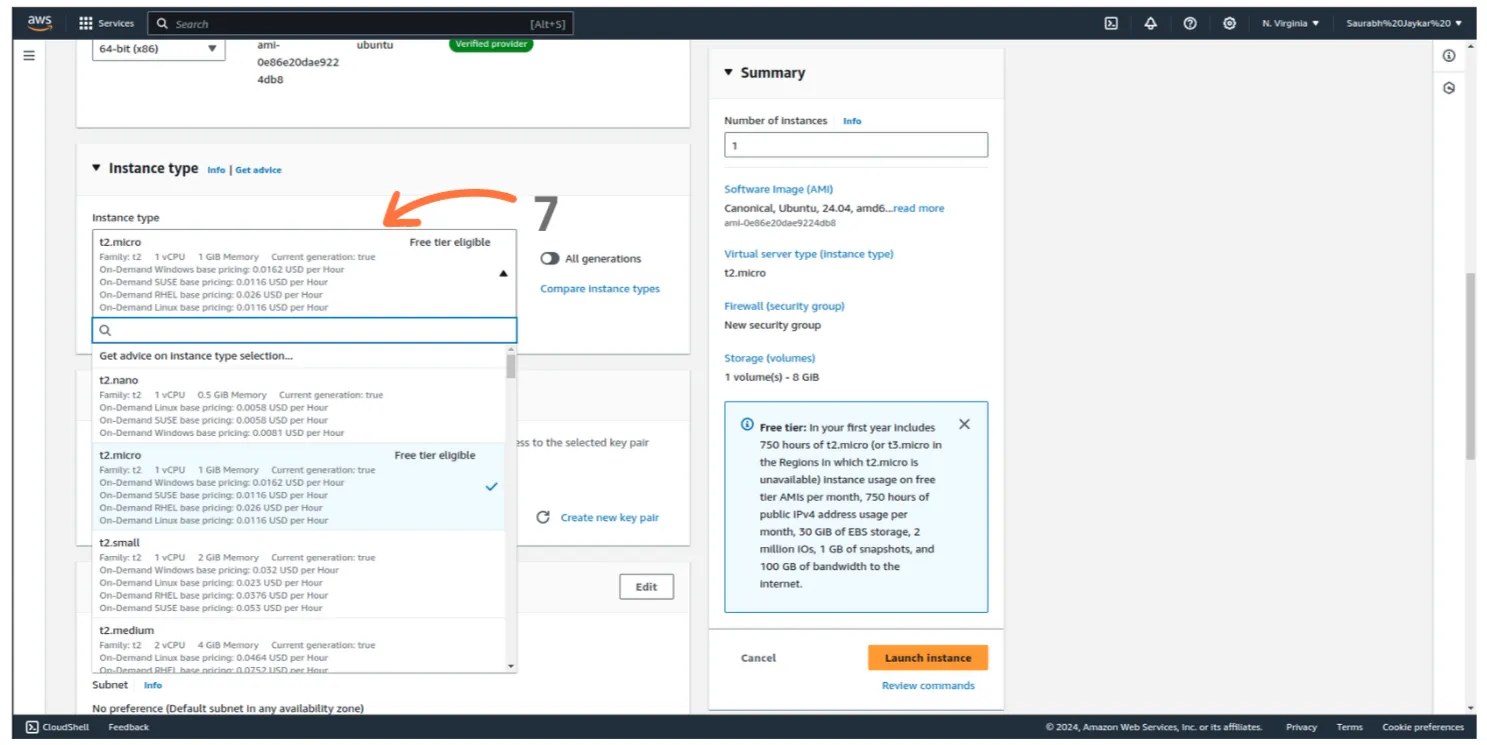Viewport: 1487px width, 745px height.
Task: Open the 64-bit (x86) architecture dropdown
Action: click(x=159, y=48)
